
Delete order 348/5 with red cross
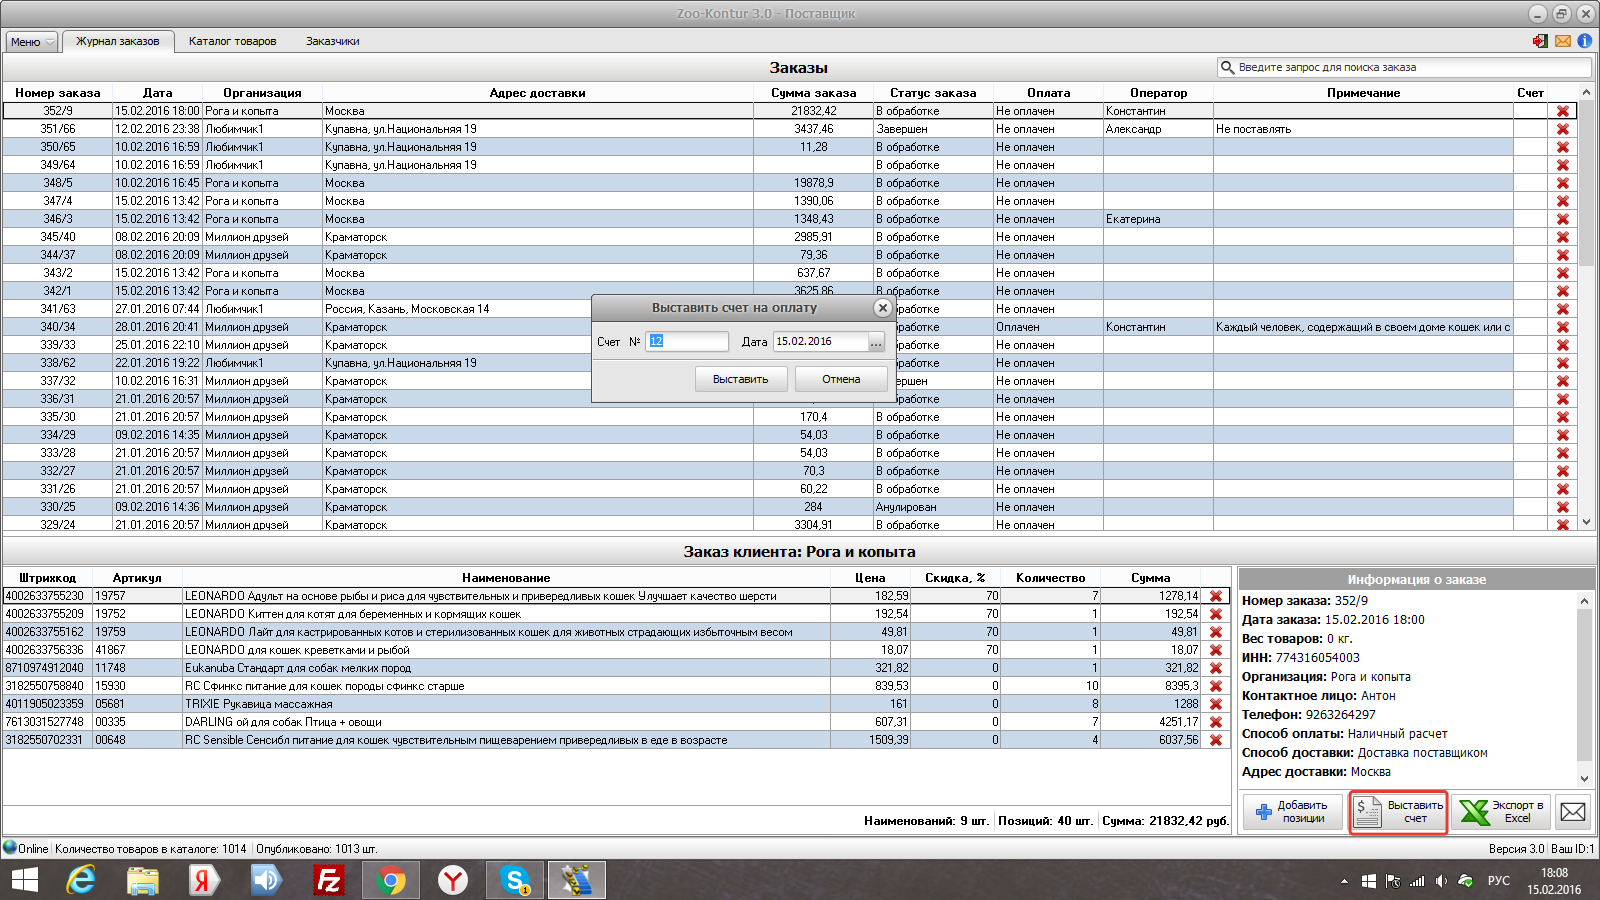tap(1563, 183)
